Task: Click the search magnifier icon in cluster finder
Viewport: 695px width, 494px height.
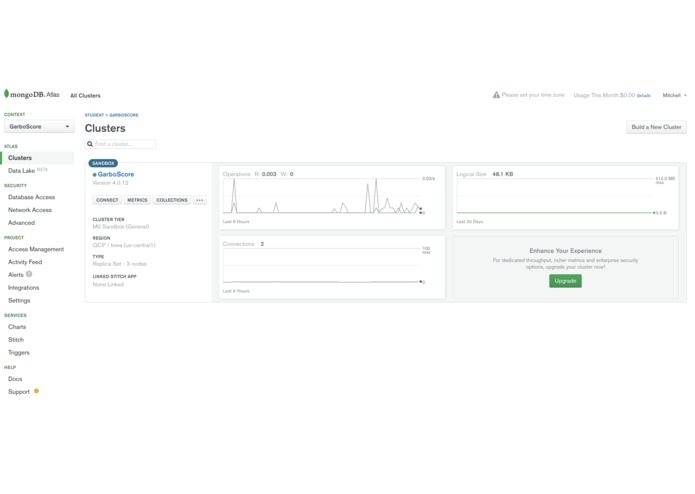Action: [90, 144]
